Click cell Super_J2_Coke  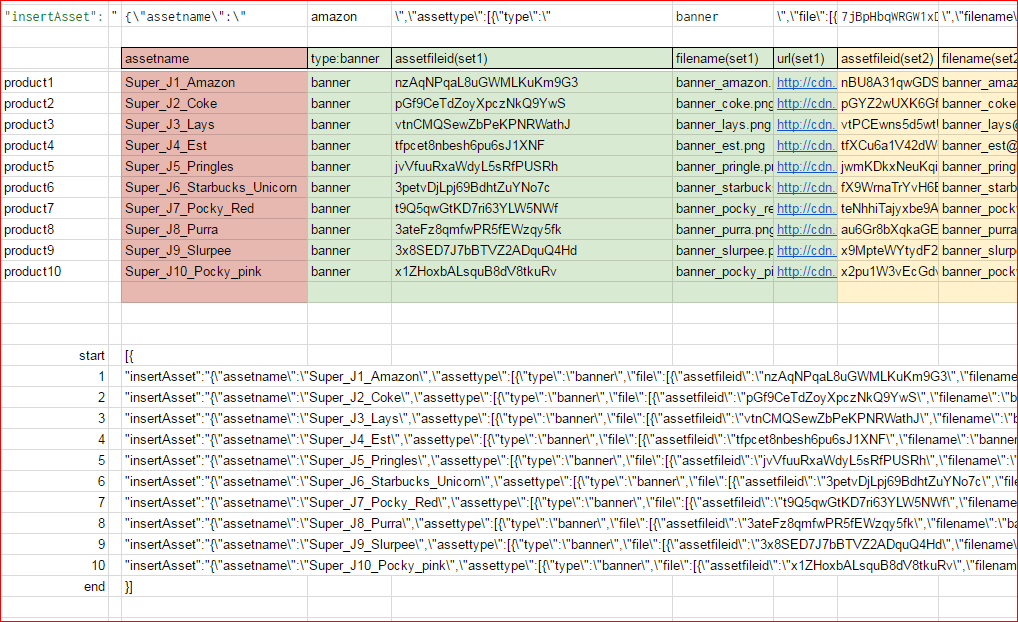214,103
